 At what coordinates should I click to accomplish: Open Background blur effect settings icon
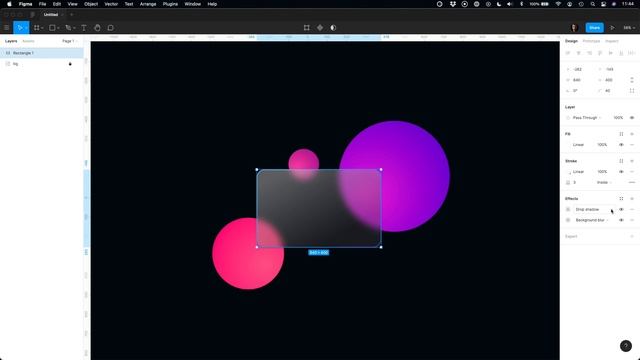[x=568, y=220]
